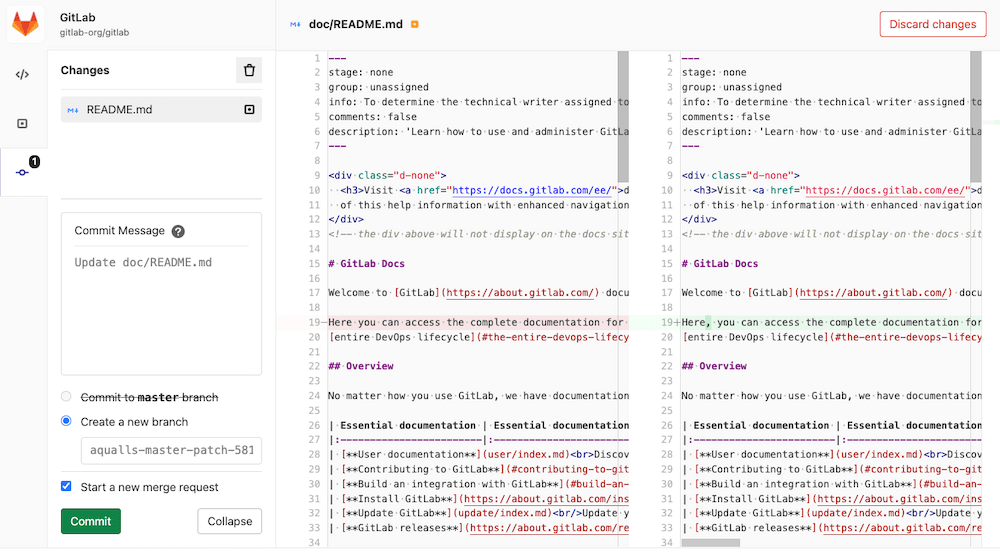The width and height of the screenshot is (1000, 552).
Task: Click the new branch name input field
Action: point(171,451)
